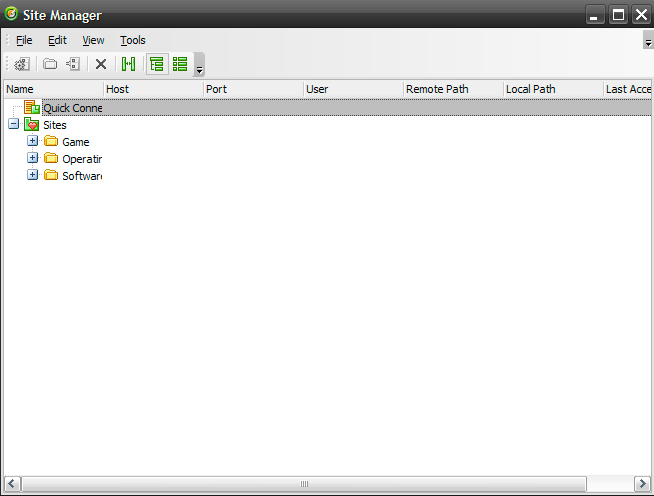The image size is (654, 496).
Task: Collapse the Sites tree node
Action: (13, 123)
